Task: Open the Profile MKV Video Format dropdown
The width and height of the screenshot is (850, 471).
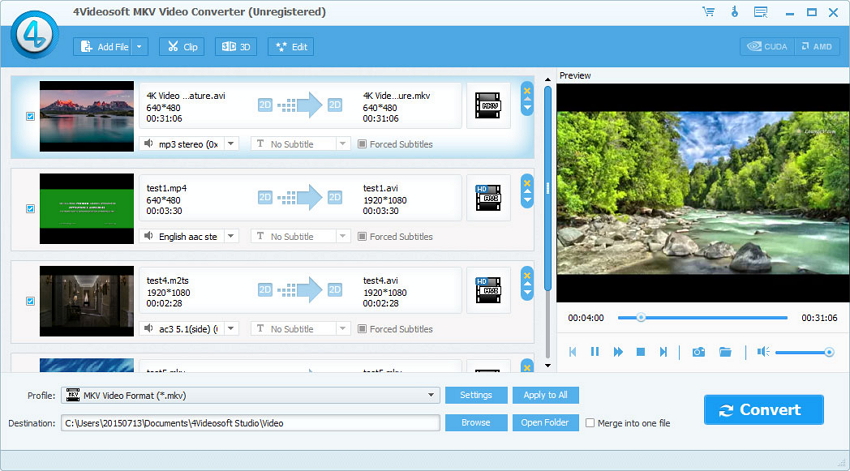Action: [x=432, y=395]
